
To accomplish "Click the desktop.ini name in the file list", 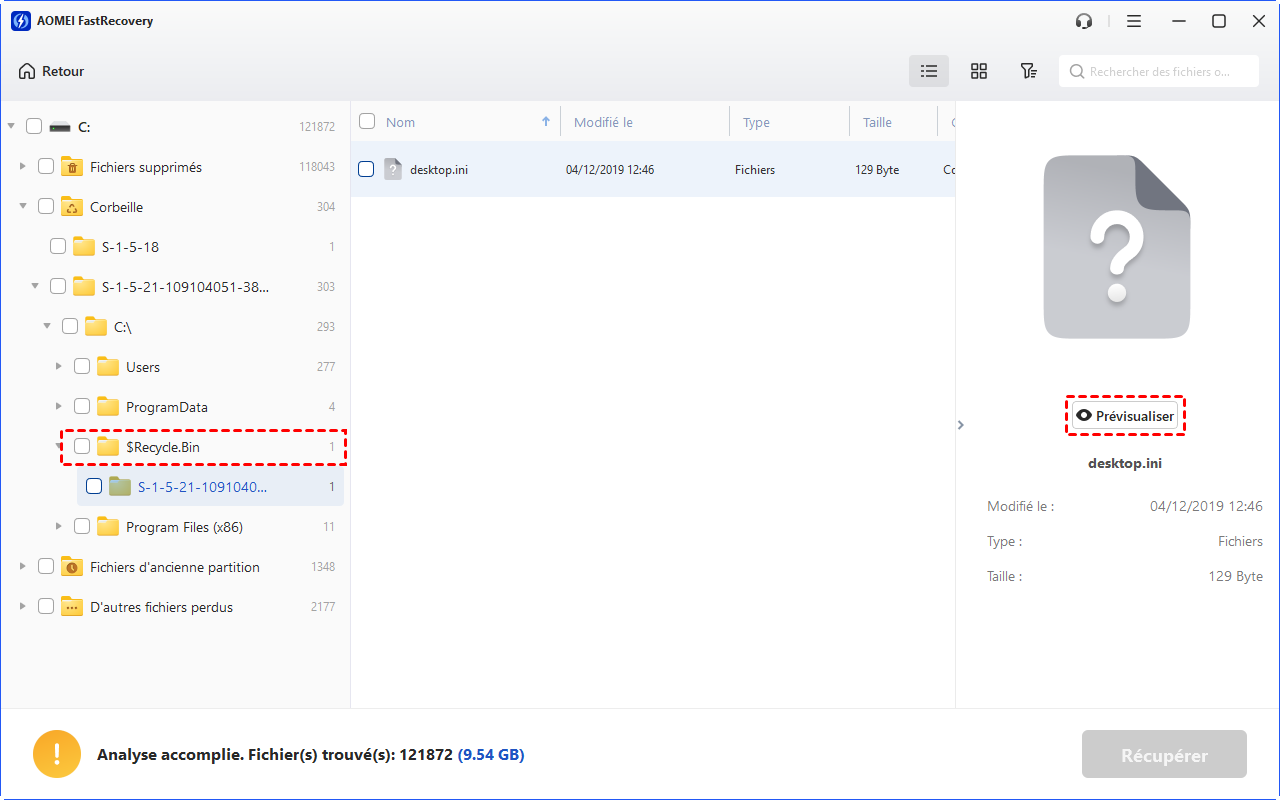I will (439, 170).
